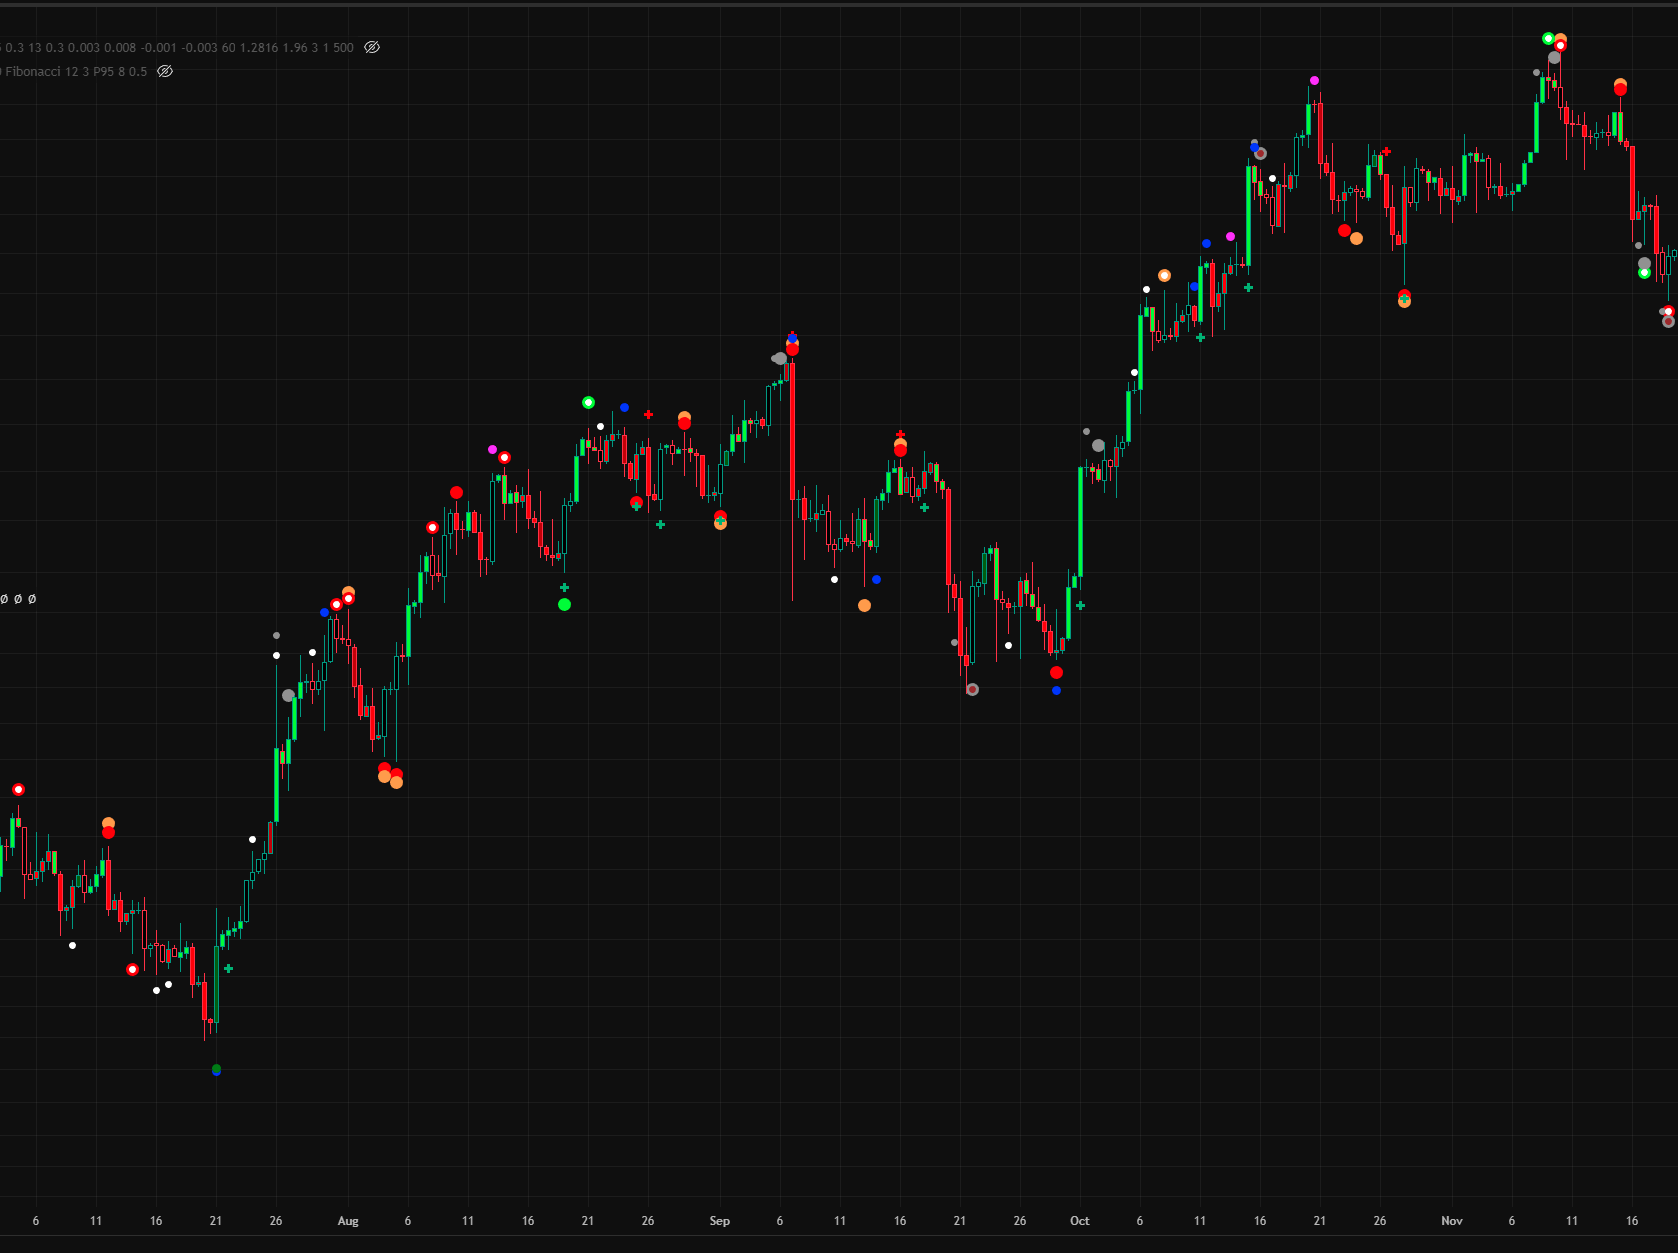This screenshot has width=1678, height=1253.
Task: Select the green ring marker at the November top
Action: [x=1548, y=39]
